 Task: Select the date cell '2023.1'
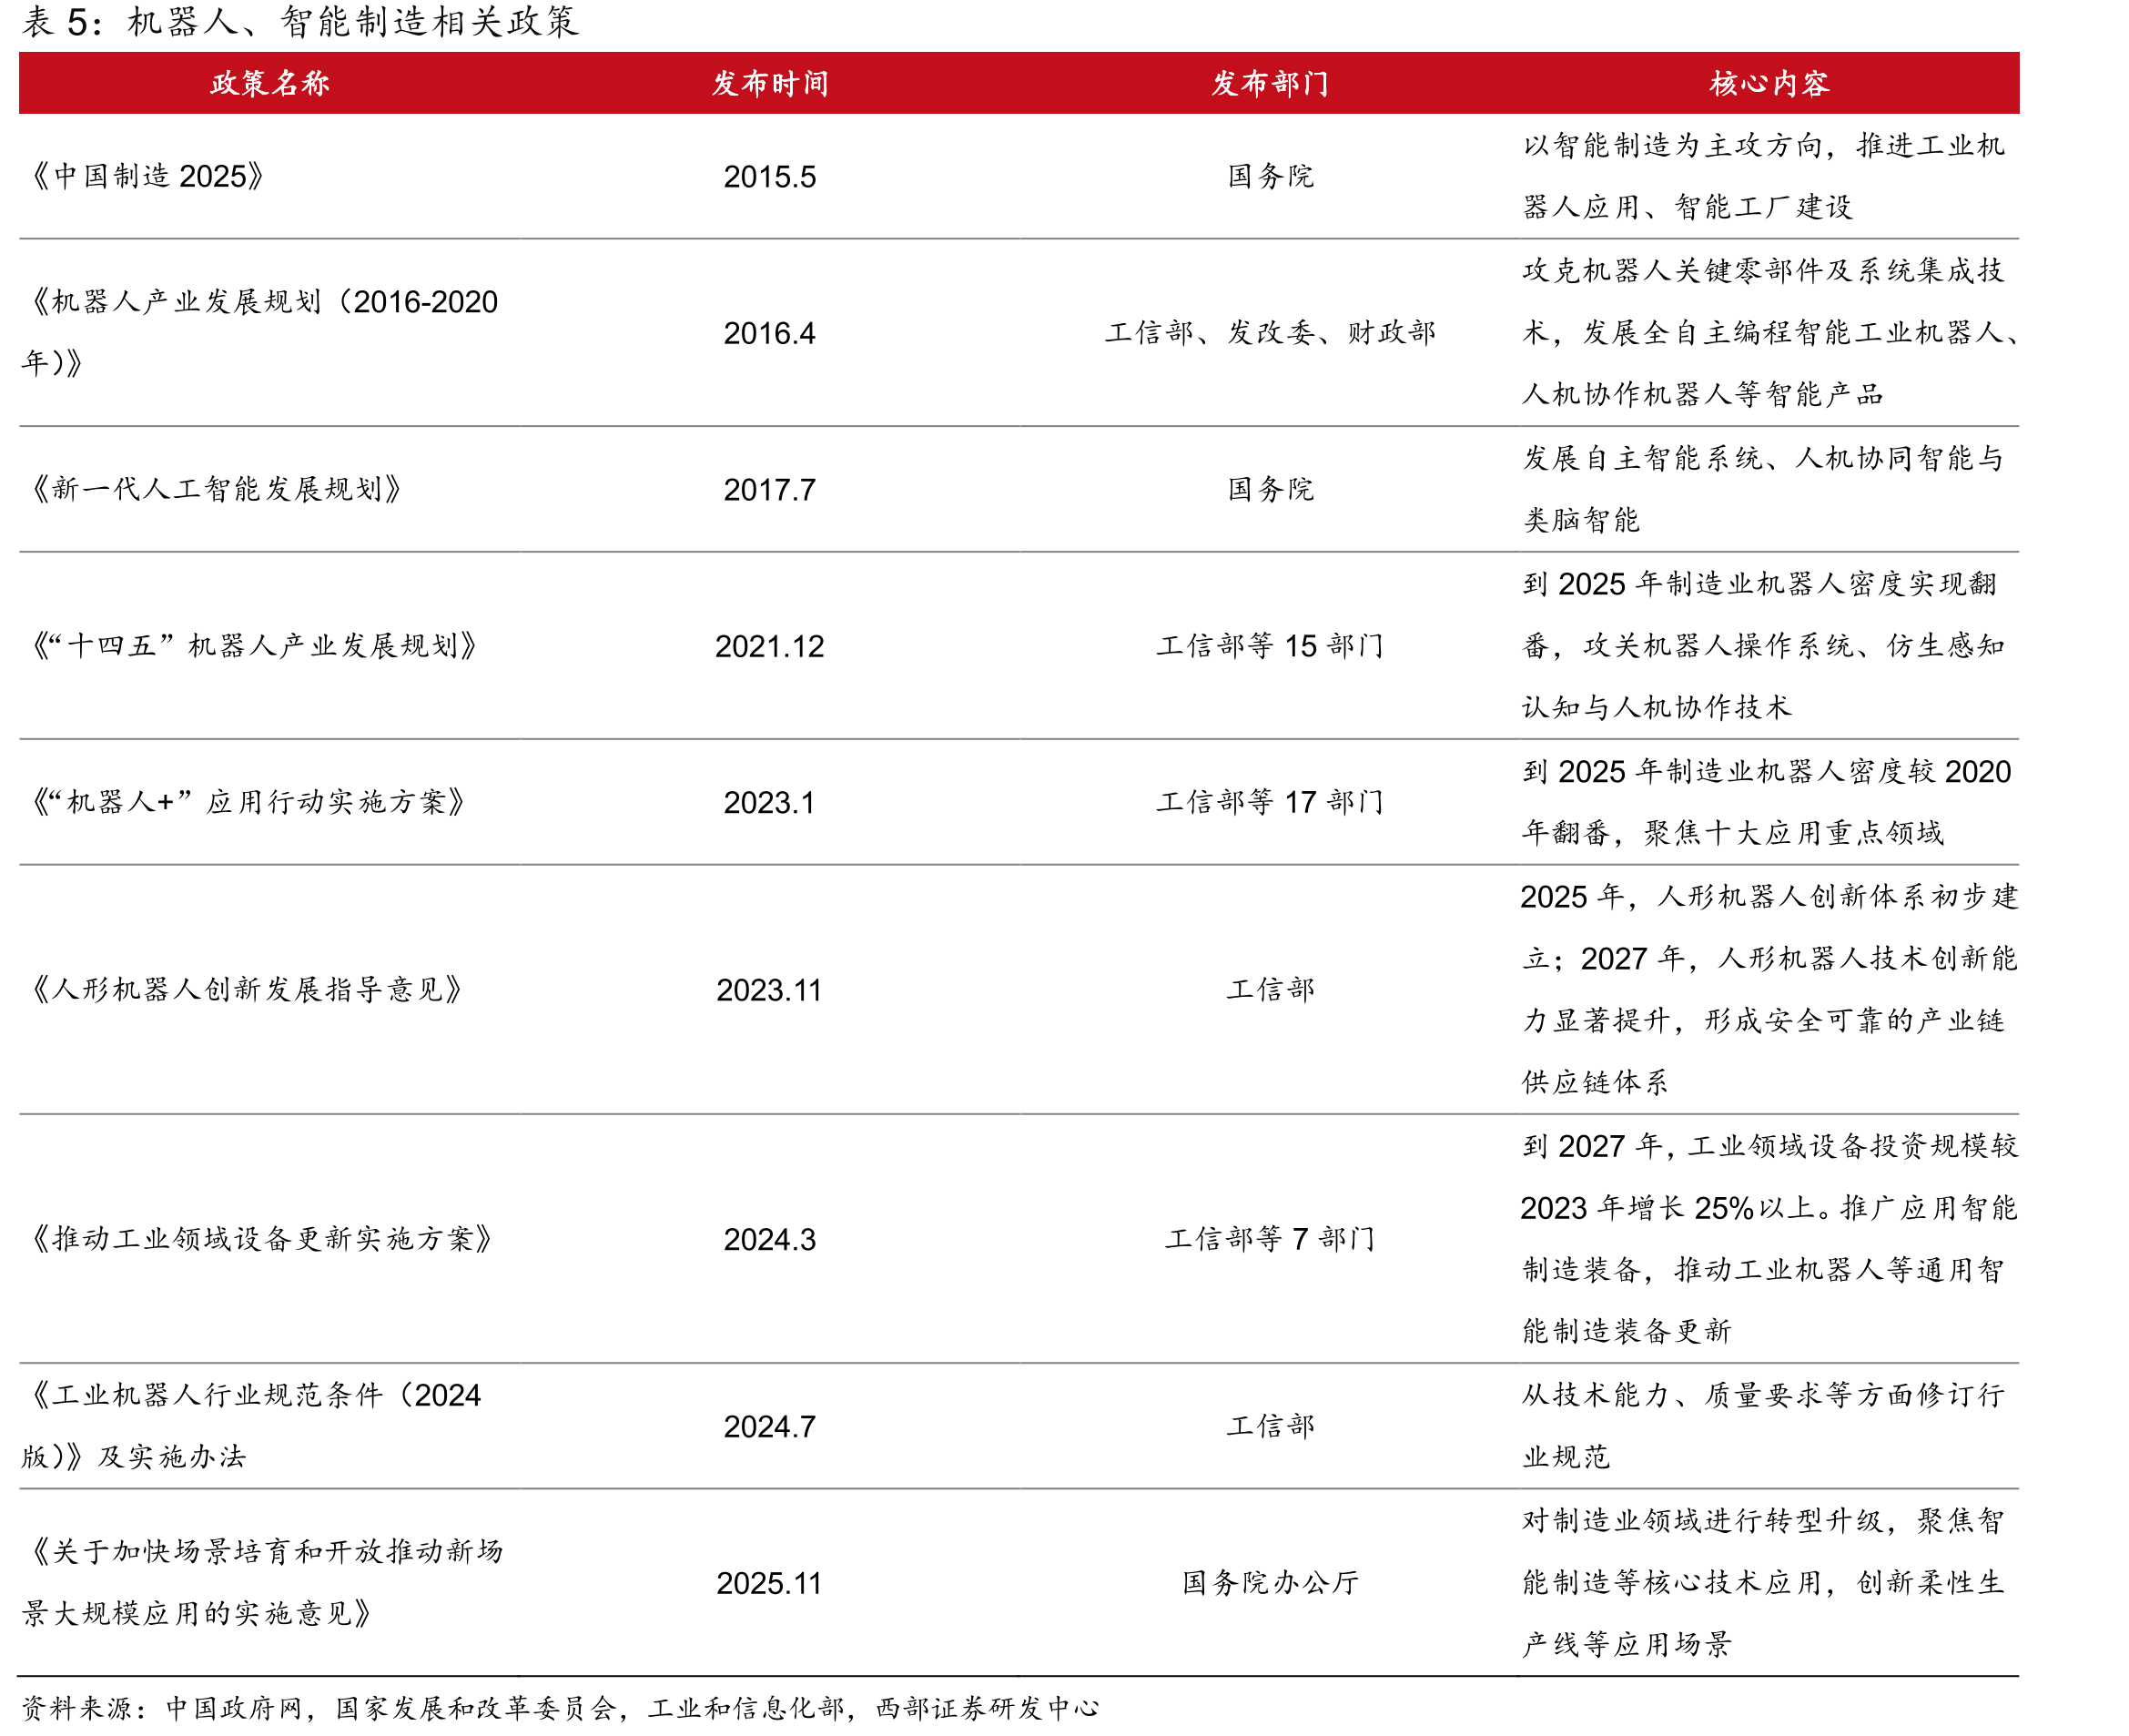769,803
